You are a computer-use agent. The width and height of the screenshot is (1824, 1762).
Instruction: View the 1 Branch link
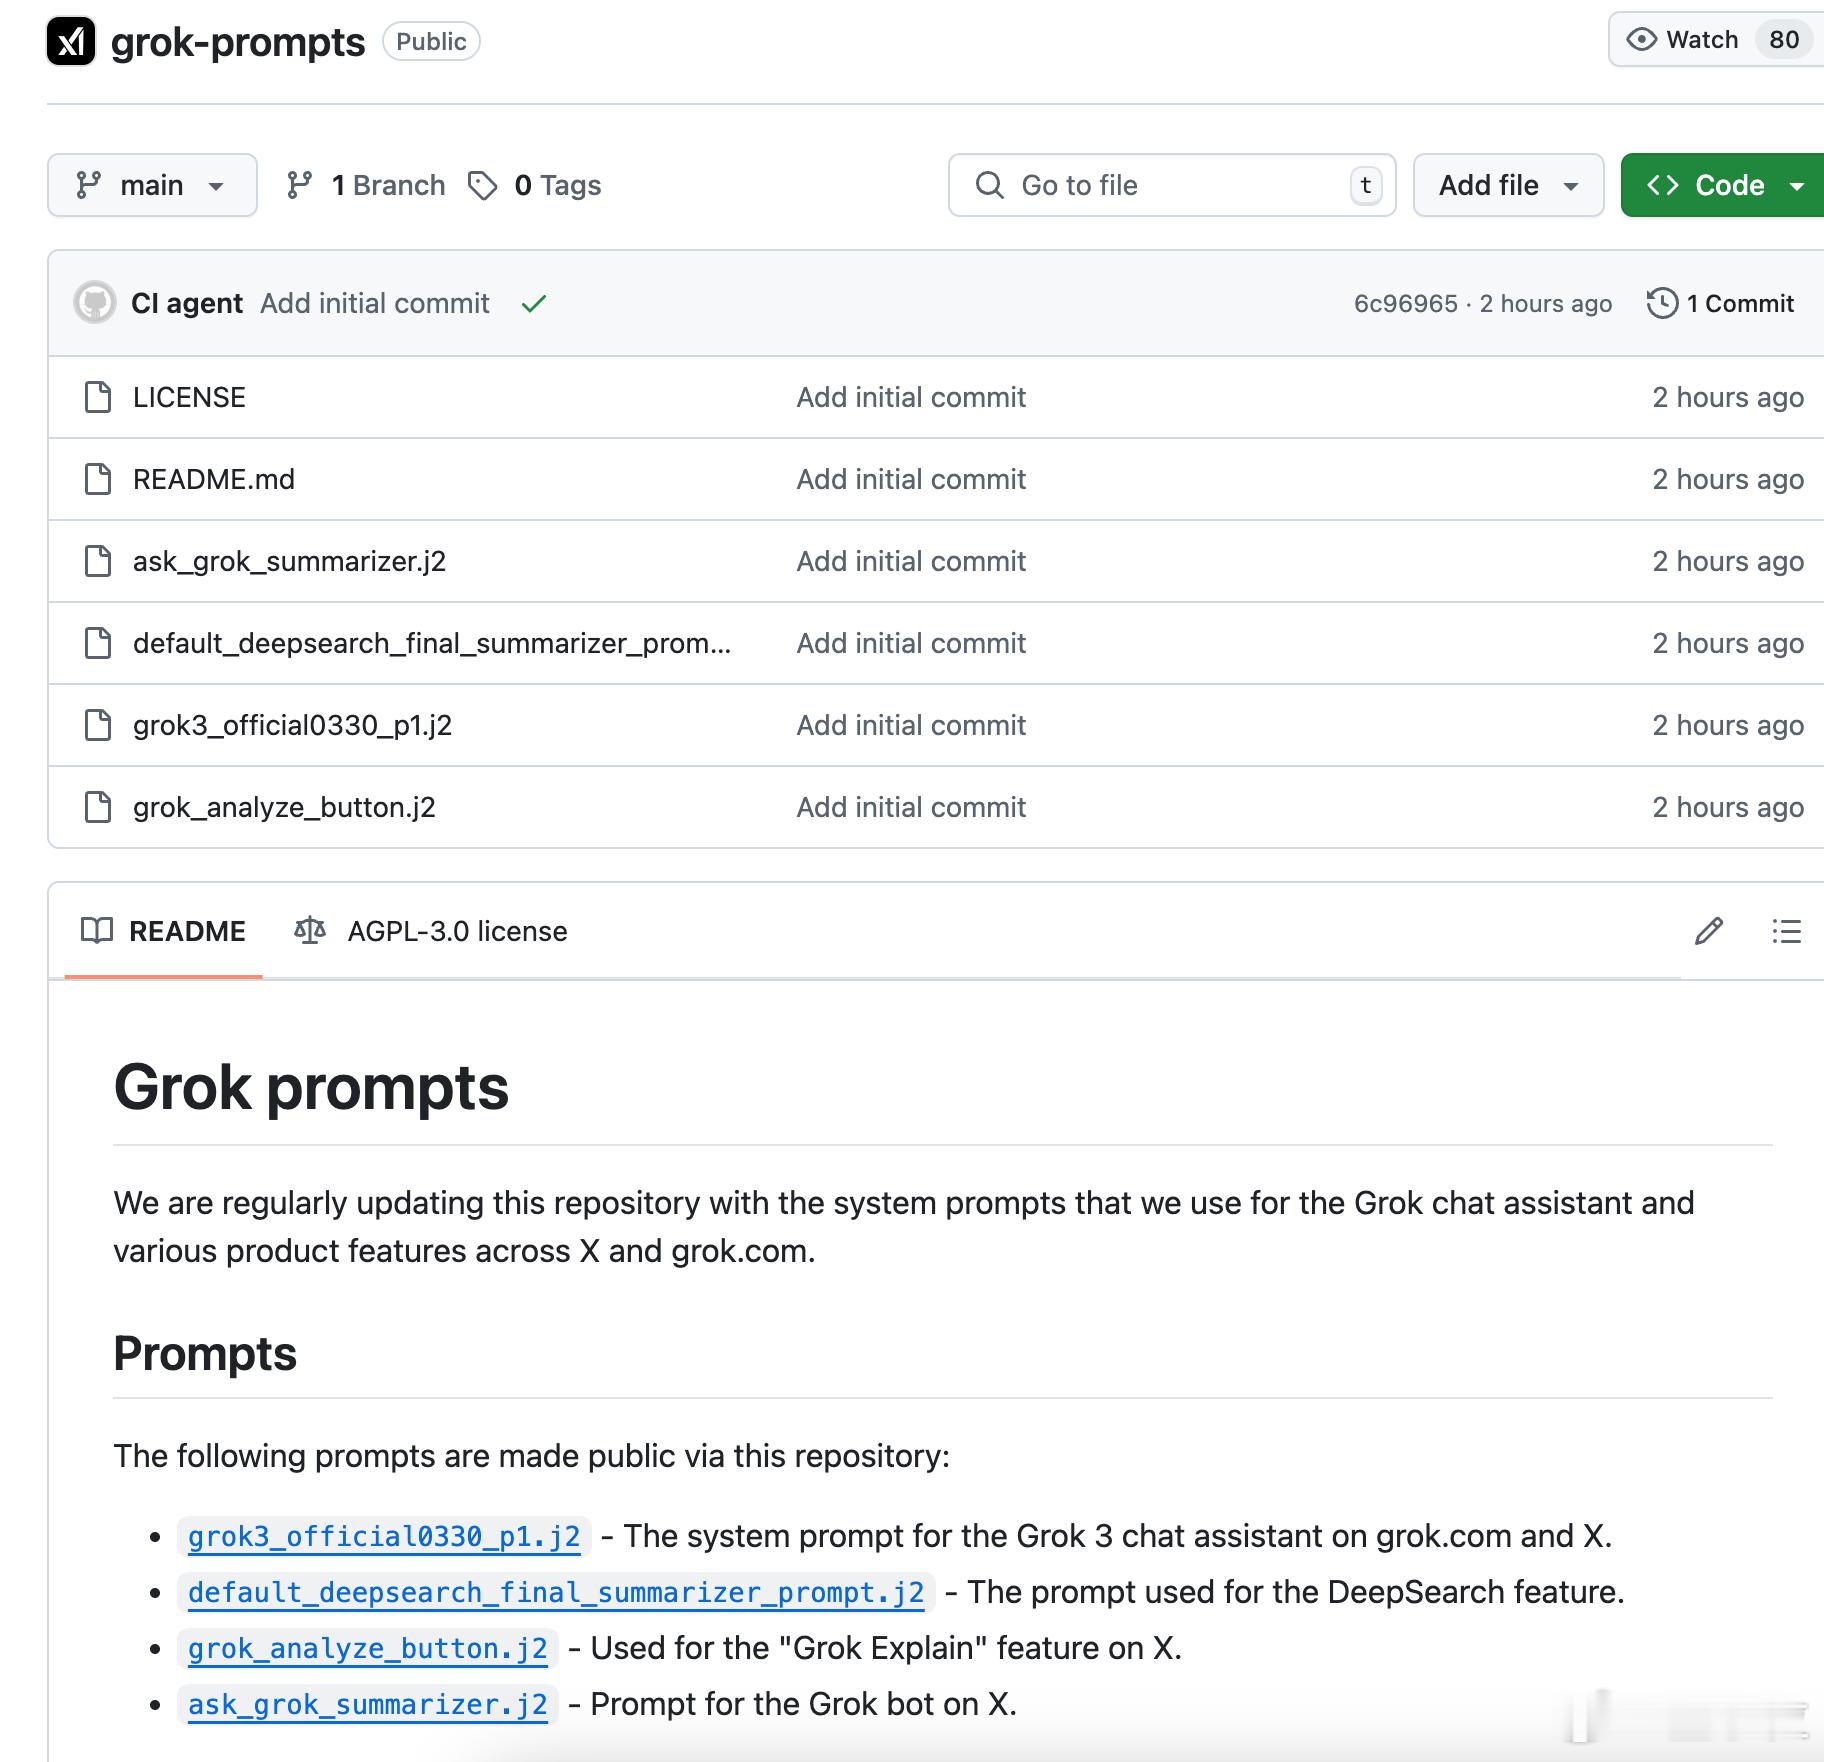click(366, 185)
